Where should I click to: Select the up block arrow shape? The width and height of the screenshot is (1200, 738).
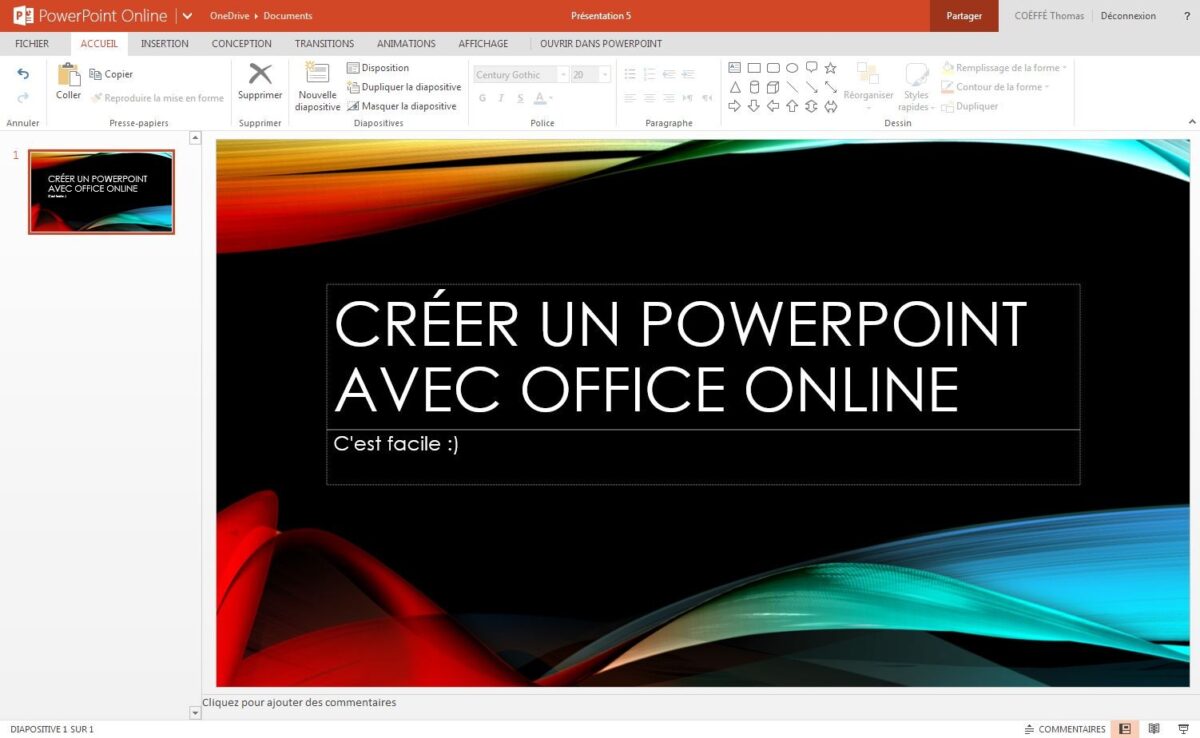coord(792,106)
